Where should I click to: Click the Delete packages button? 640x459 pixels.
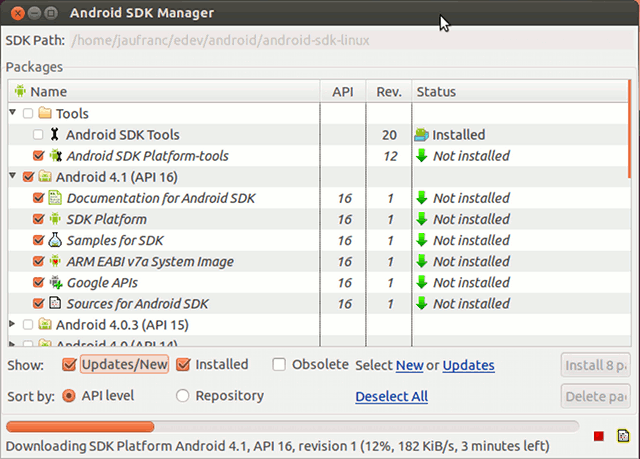tap(595, 396)
